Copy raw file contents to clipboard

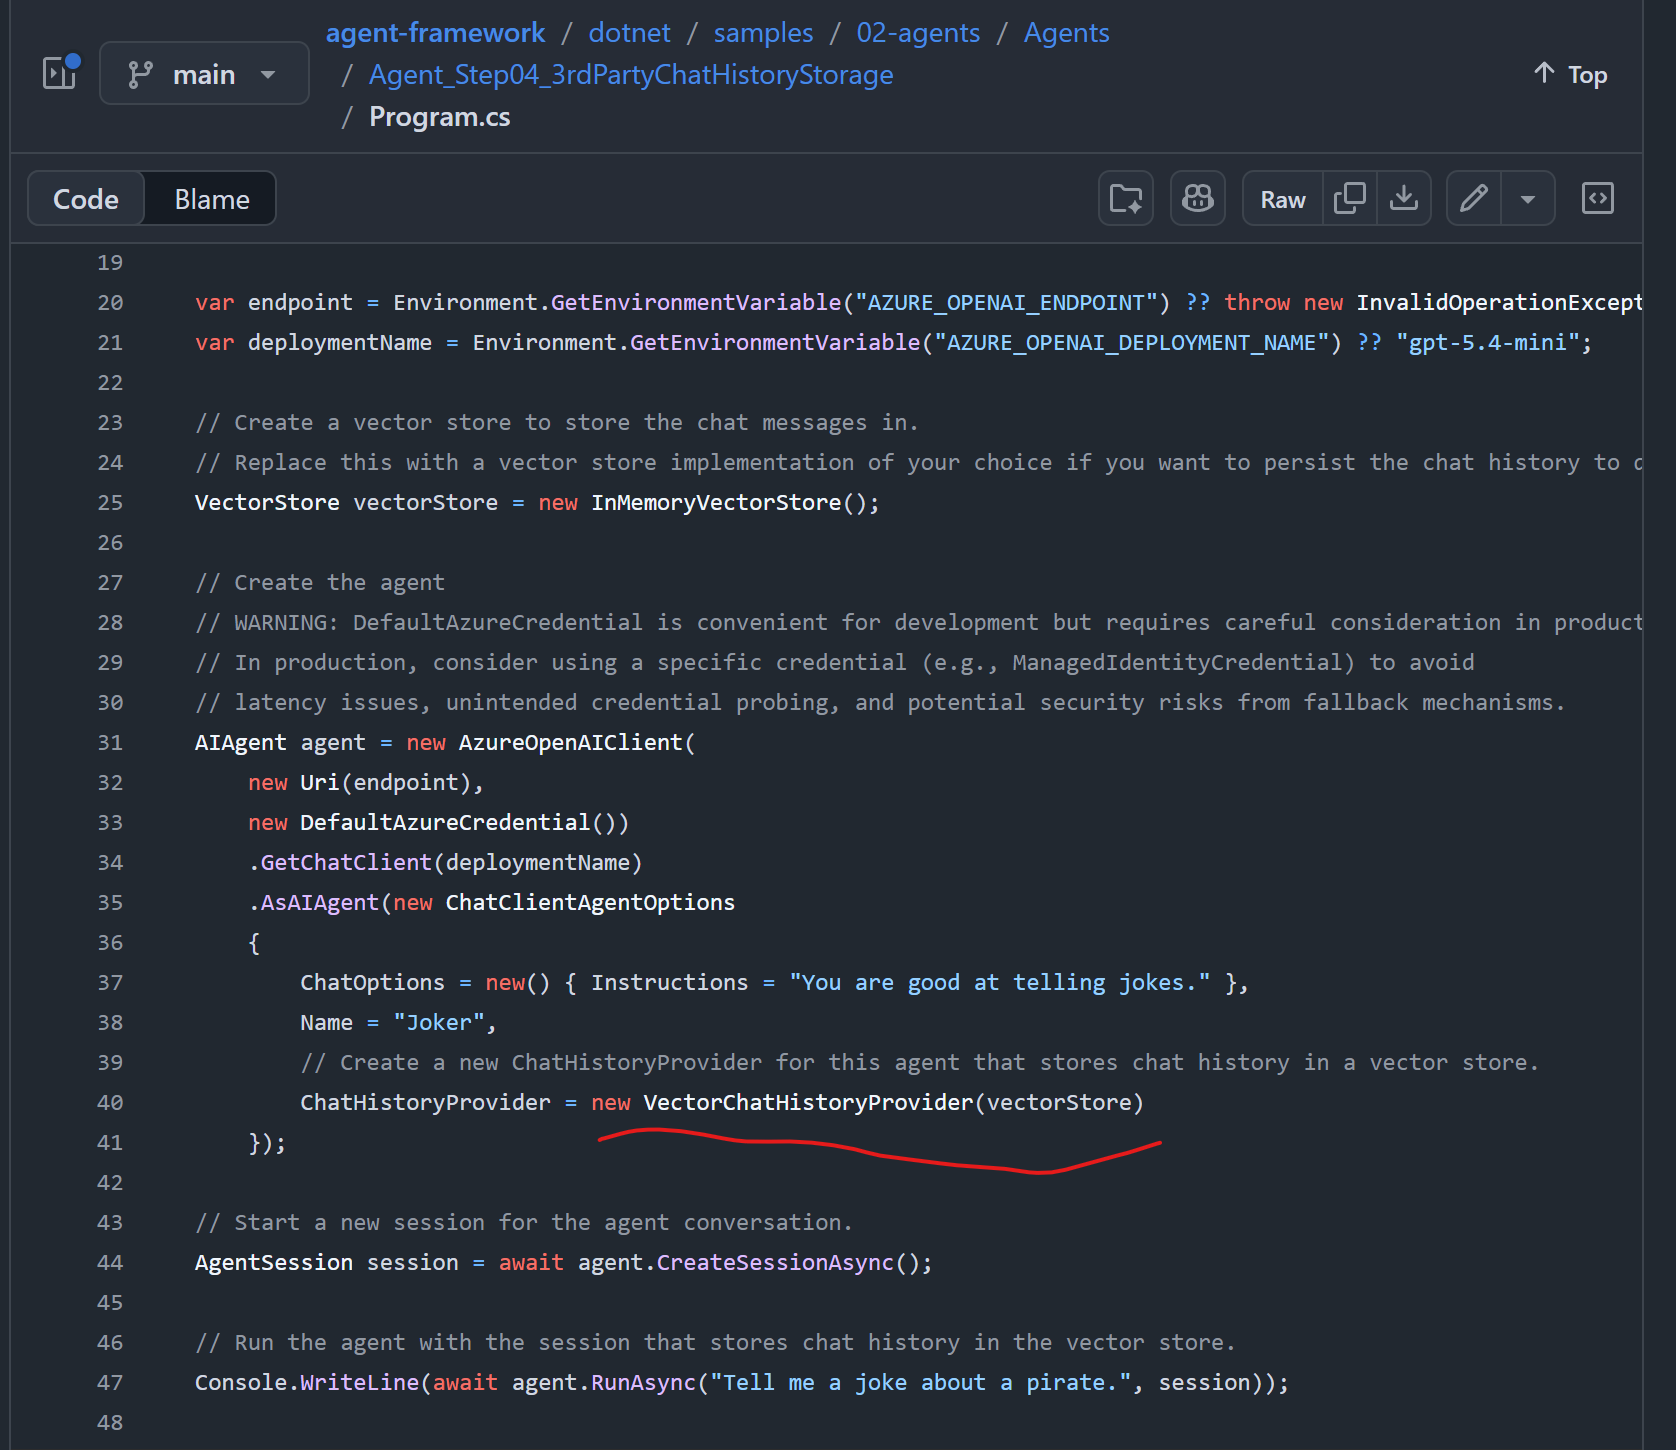[x=1350, y=198]
